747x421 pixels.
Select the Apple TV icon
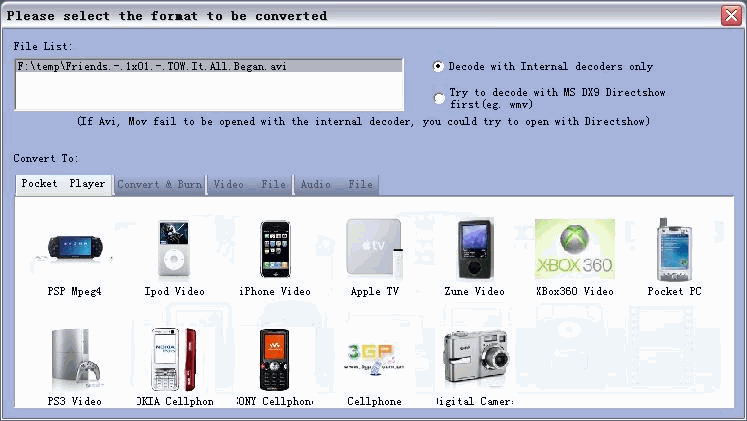click(x=374, y=250)
